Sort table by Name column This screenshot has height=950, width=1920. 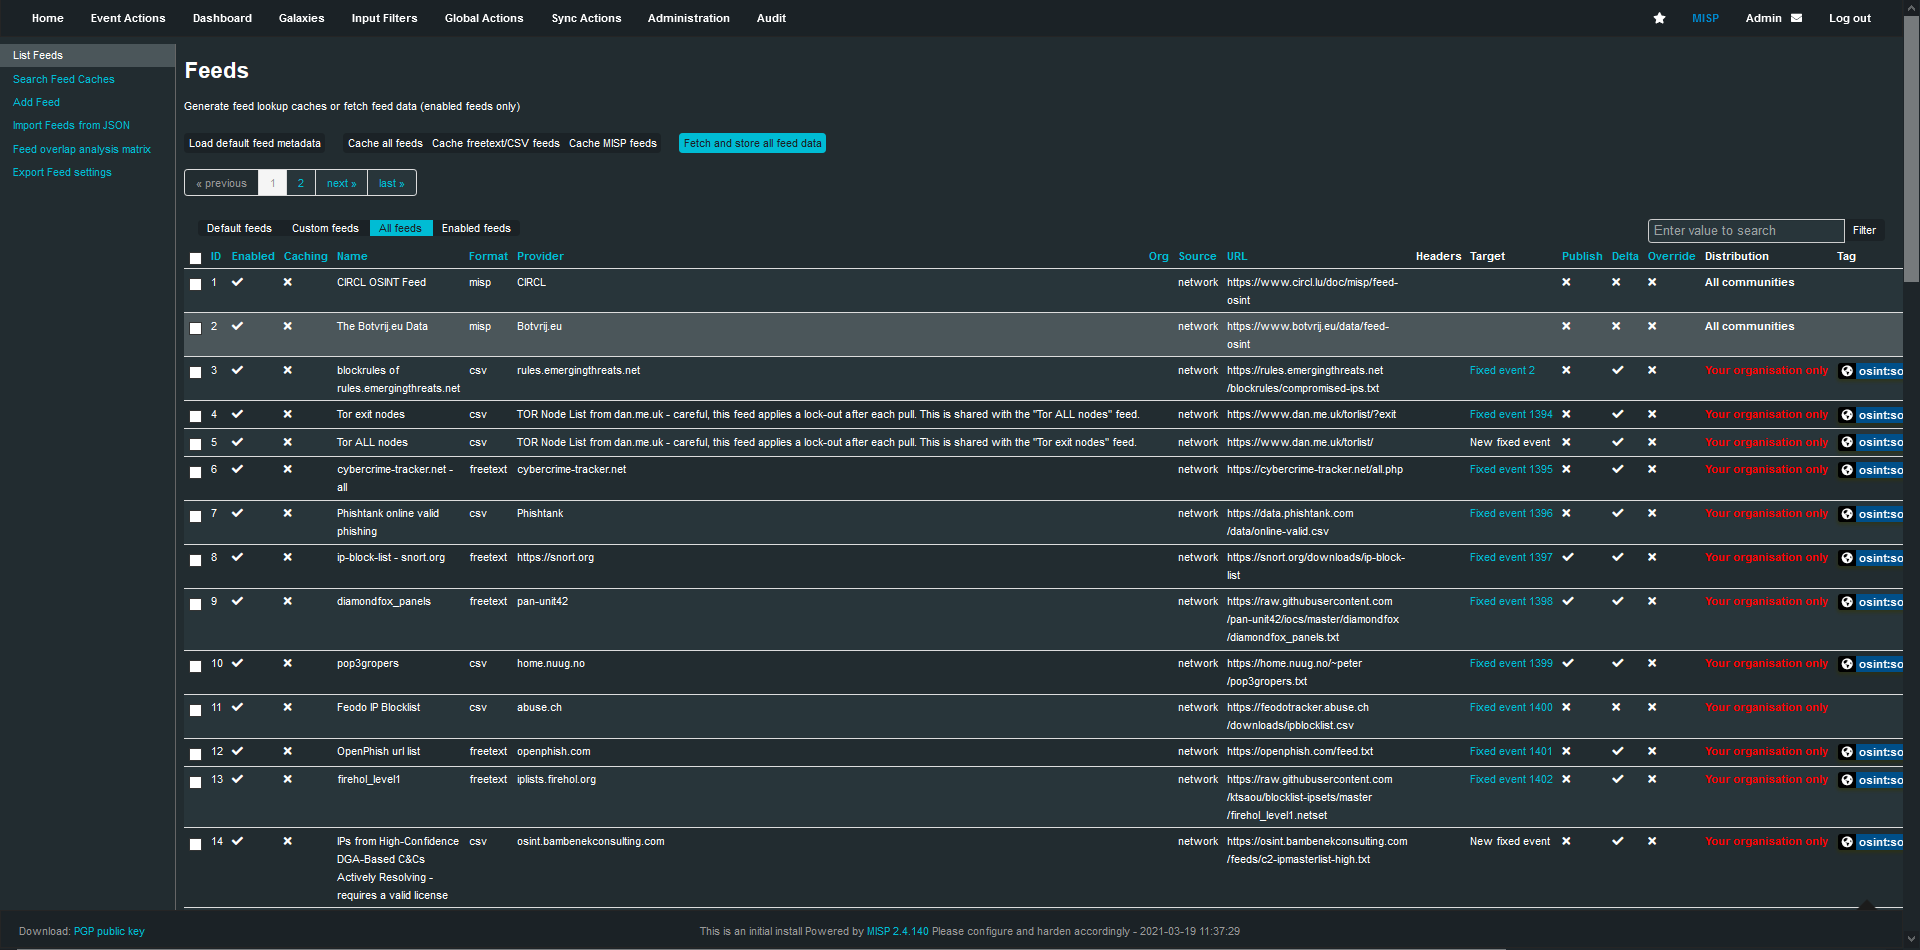click(x=352, y=256)
